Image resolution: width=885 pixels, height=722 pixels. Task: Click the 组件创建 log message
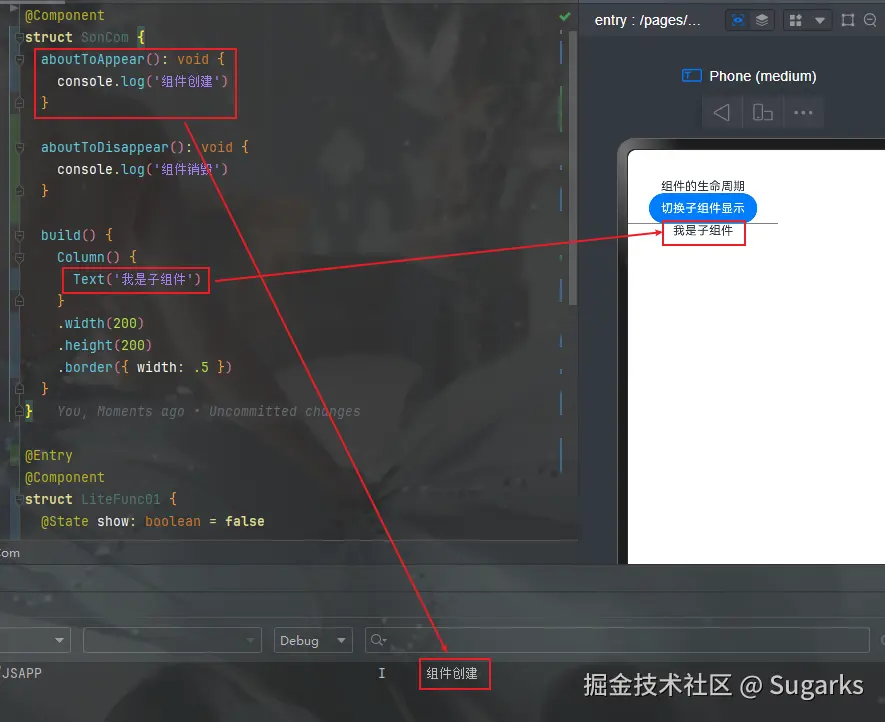[x=452, y=673]
